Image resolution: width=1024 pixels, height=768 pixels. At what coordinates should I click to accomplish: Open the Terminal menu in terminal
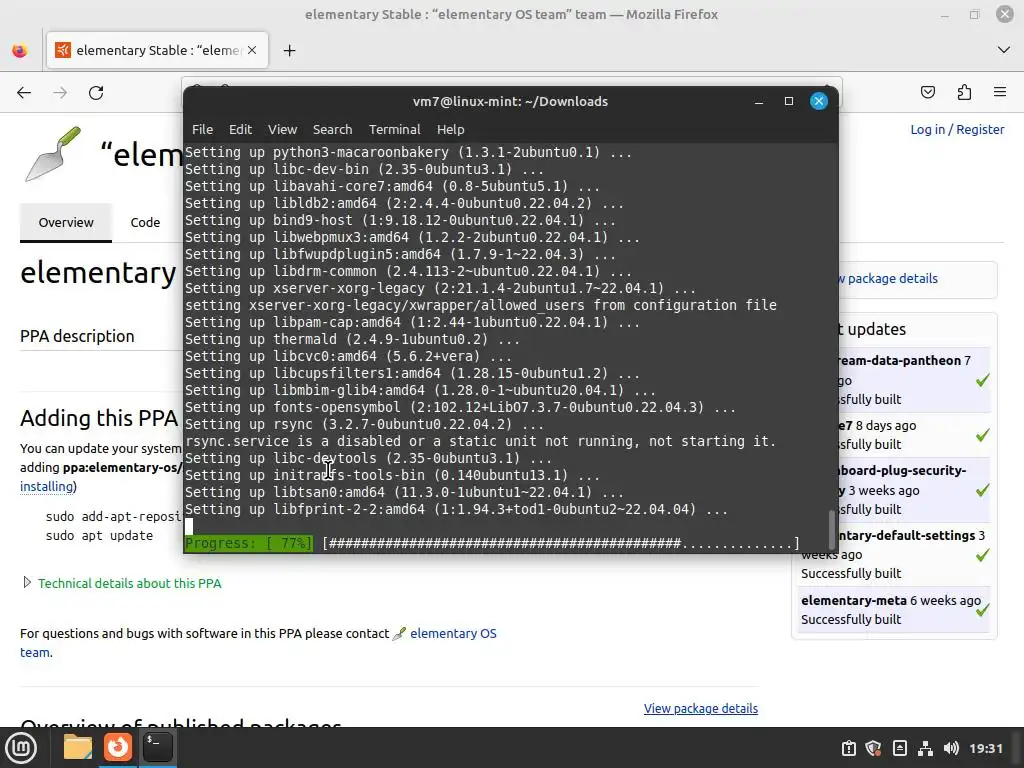click(x=394, y=129)
